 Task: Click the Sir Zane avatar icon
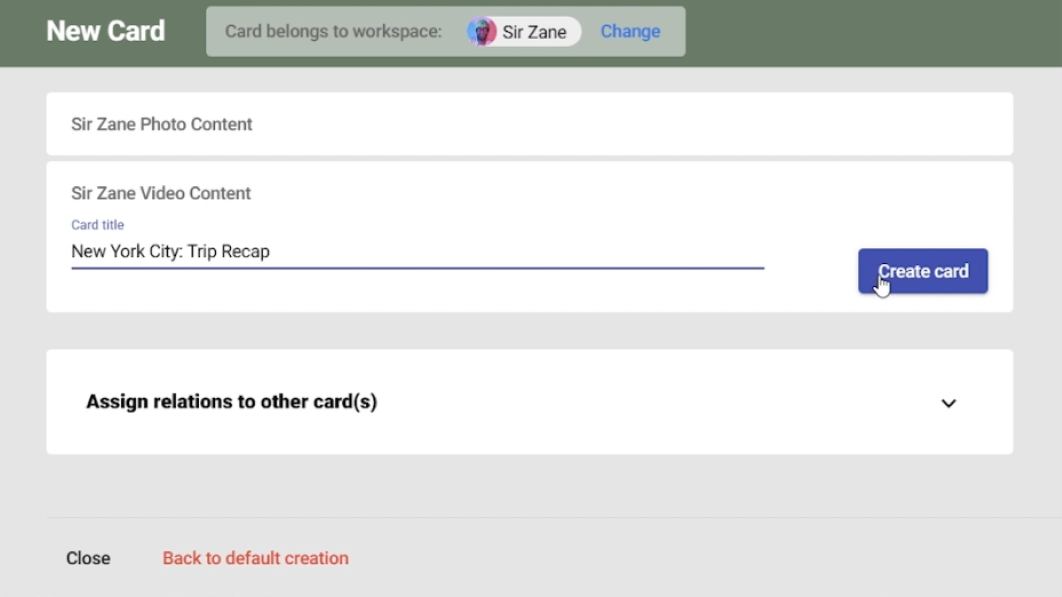[481, 32]
